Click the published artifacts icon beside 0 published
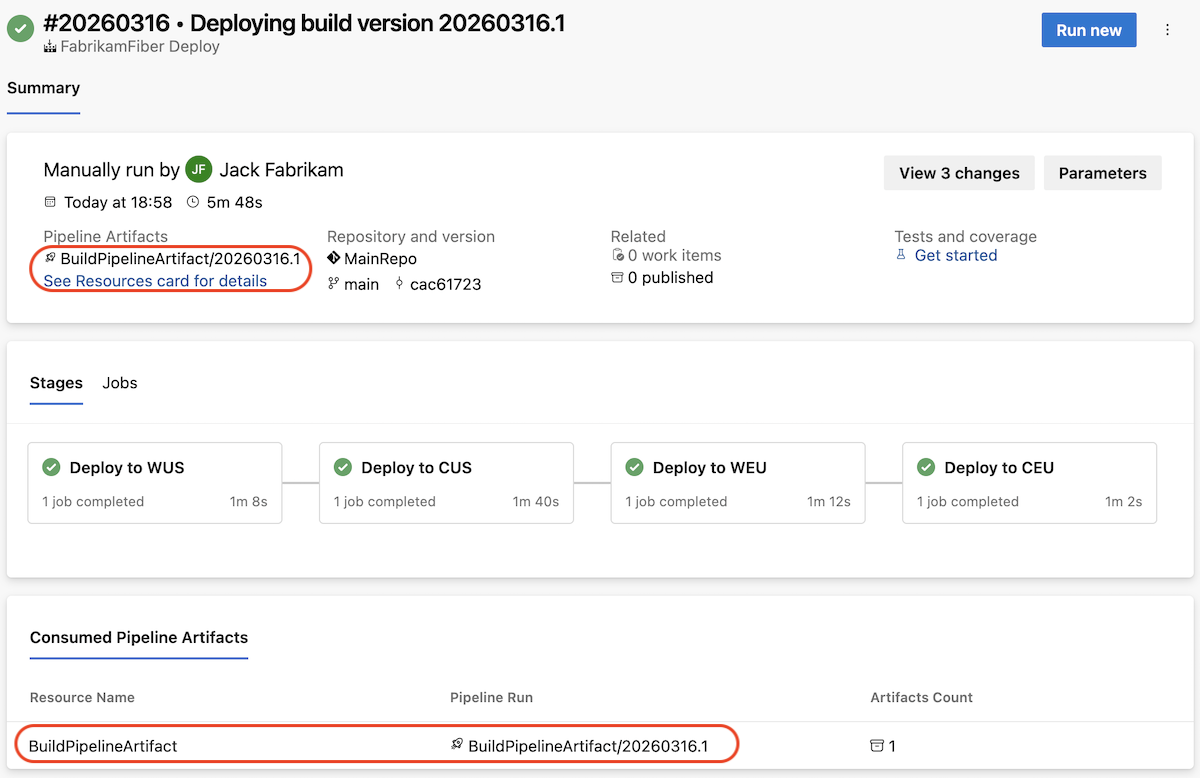The width and height of the screenshot is (1200, 778). coord(617,278)
